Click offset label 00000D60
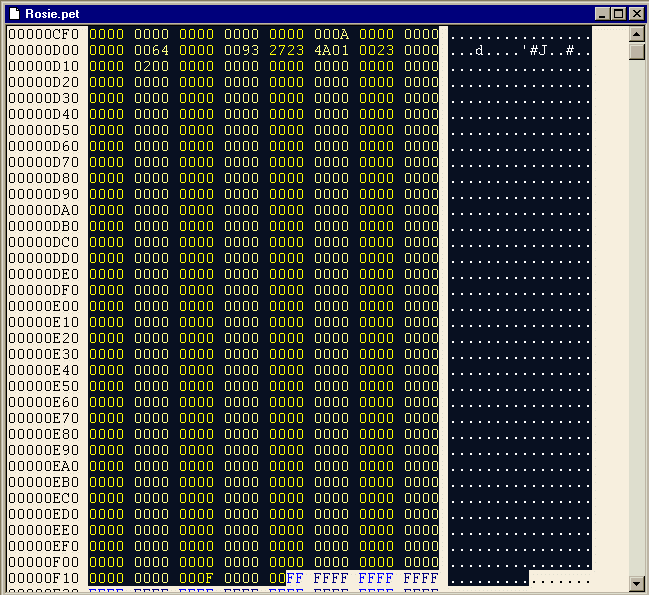649x595 pixels. (x=43, y=146)
